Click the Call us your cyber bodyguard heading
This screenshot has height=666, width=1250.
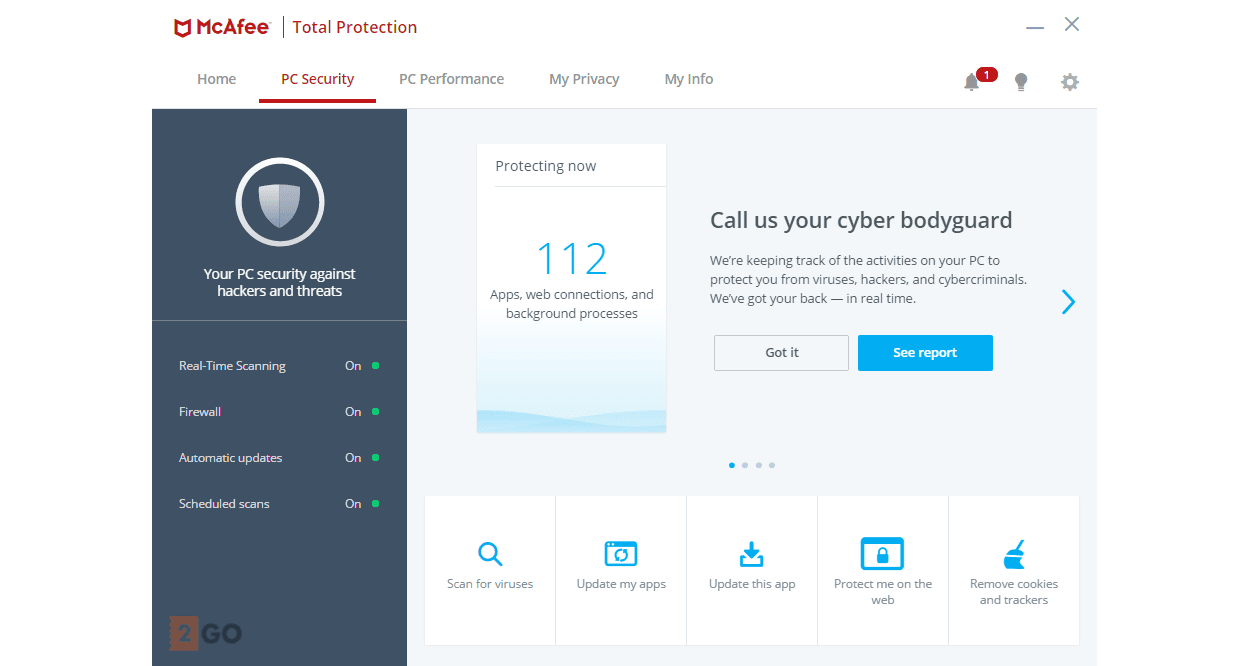[x=861, y=220]
